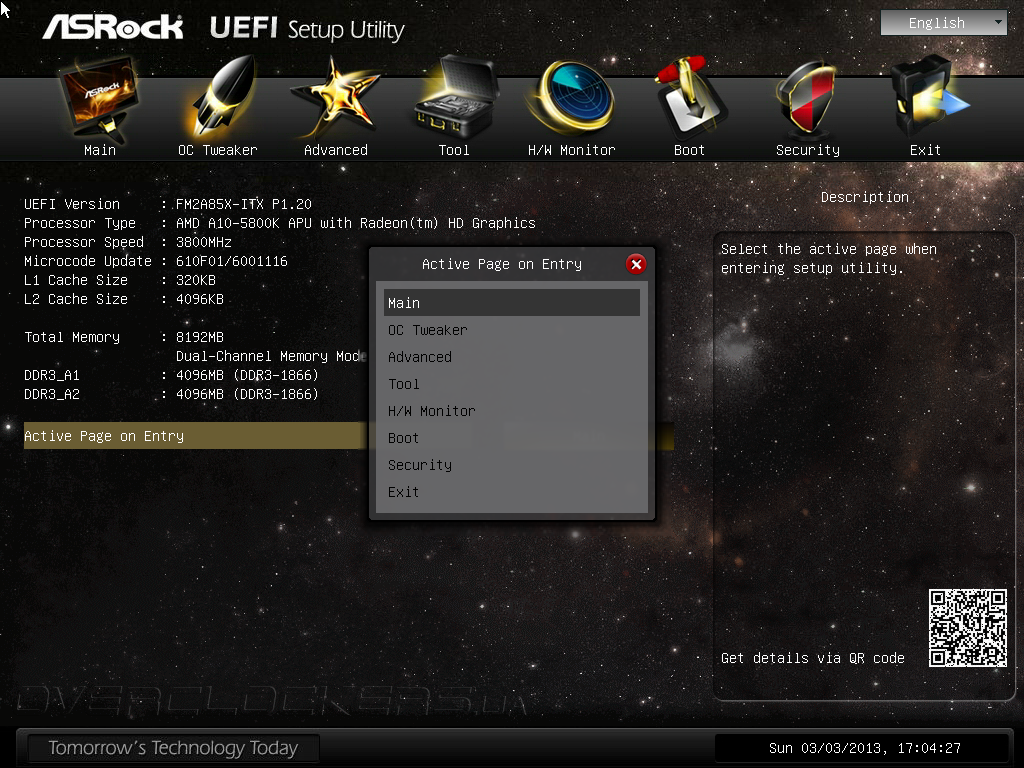The width and height of the screenshot is (1024, 768).
Task: Click the QR code image
Action: point(968,628)
